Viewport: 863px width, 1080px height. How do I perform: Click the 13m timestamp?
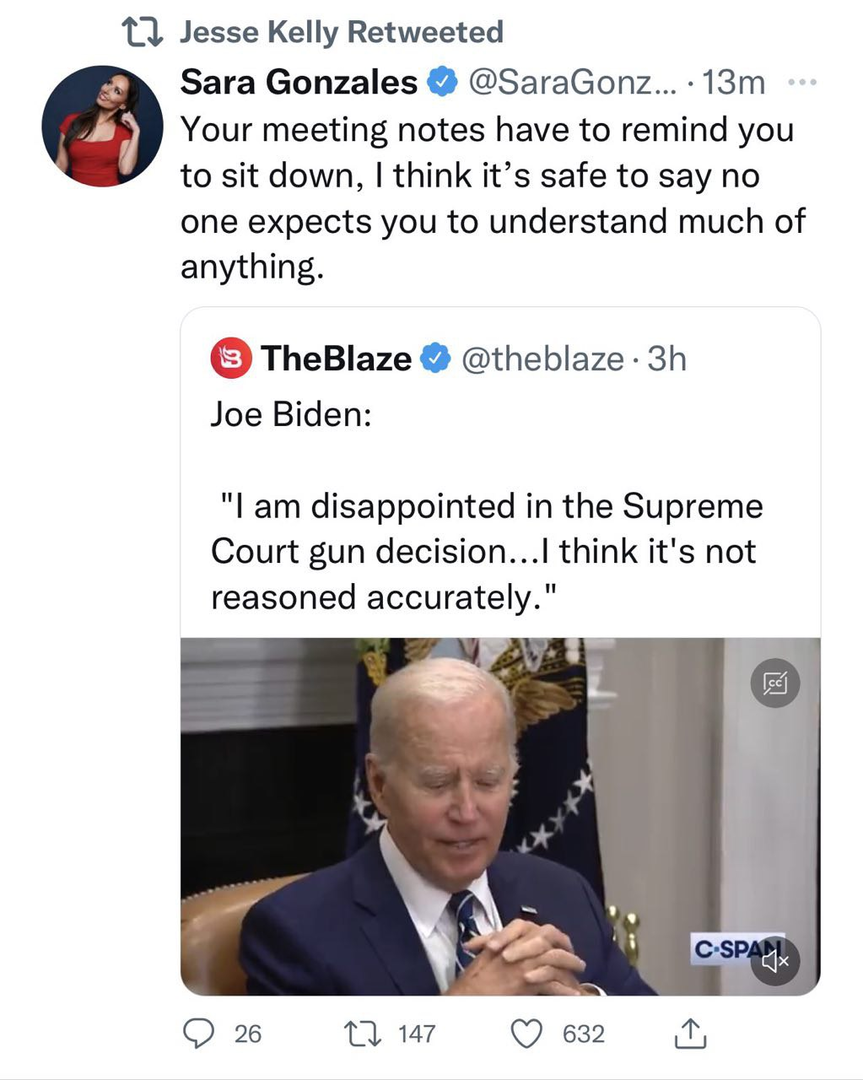point(735,84)
